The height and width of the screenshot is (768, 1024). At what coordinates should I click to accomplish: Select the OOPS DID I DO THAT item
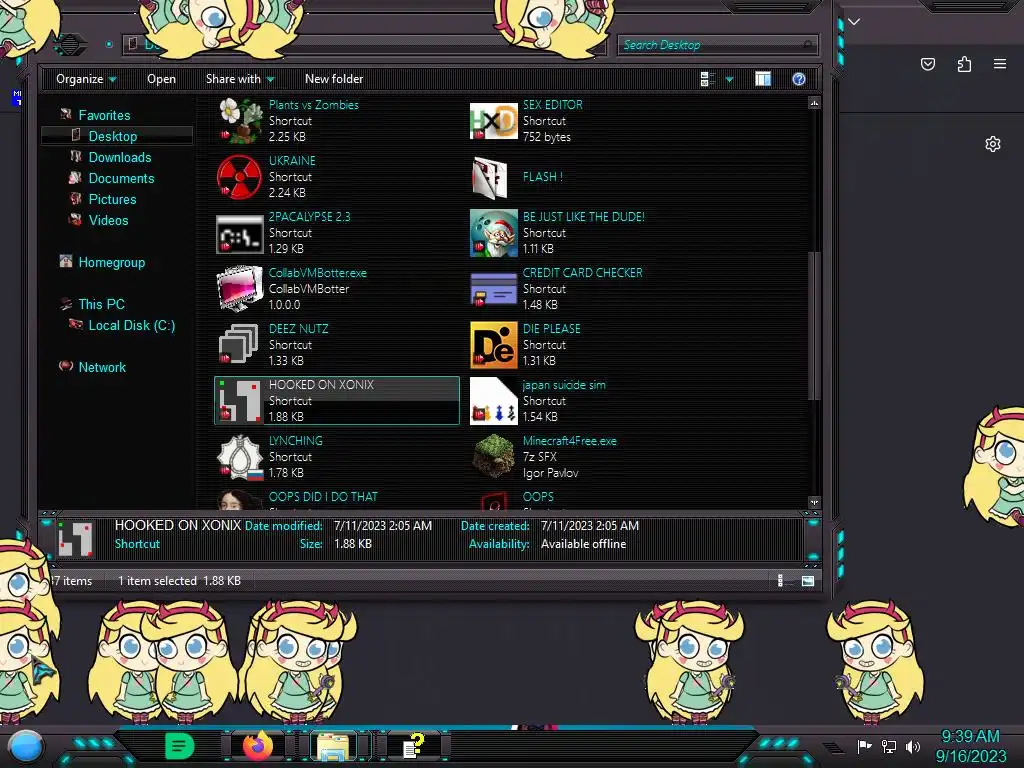point(323,497)
